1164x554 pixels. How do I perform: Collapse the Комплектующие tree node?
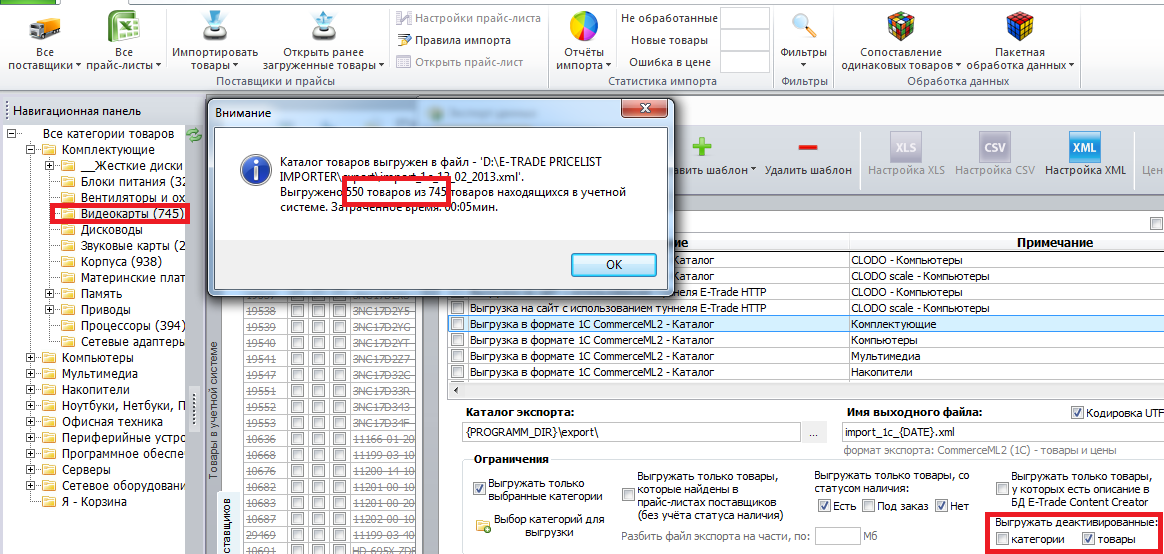coord(31,150)
